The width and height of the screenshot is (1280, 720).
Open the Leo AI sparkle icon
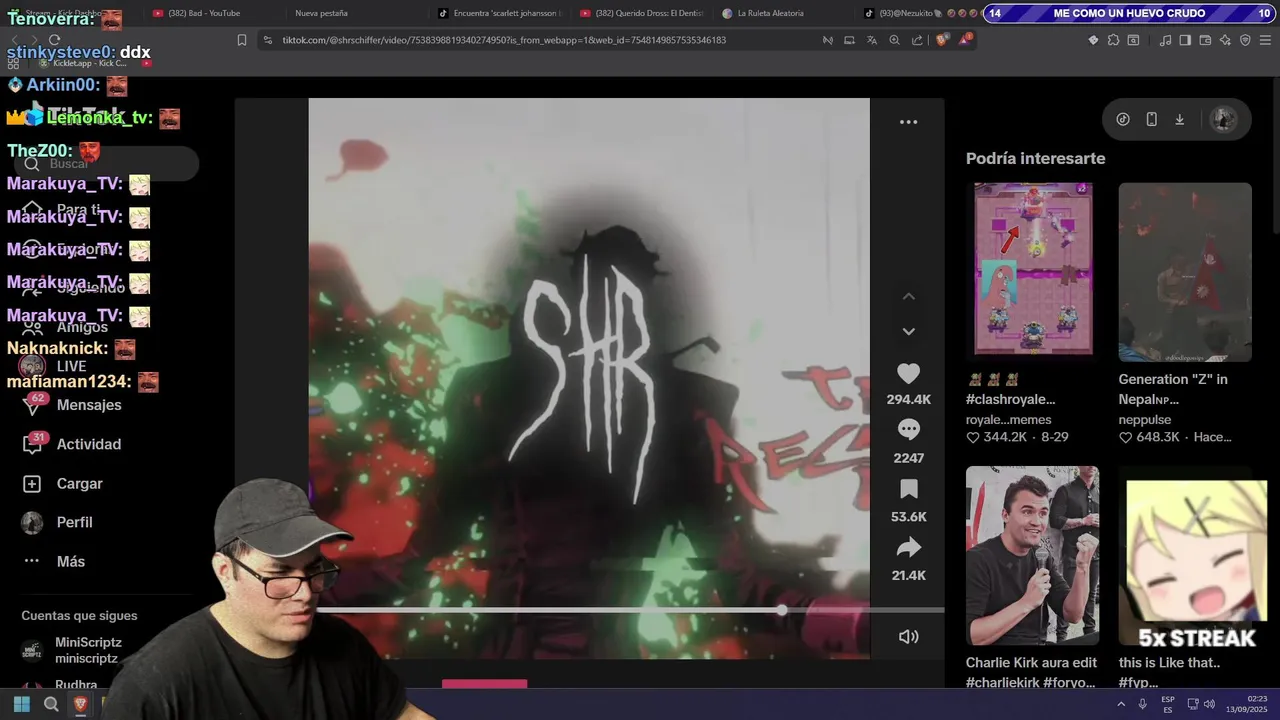(1225, 40)
